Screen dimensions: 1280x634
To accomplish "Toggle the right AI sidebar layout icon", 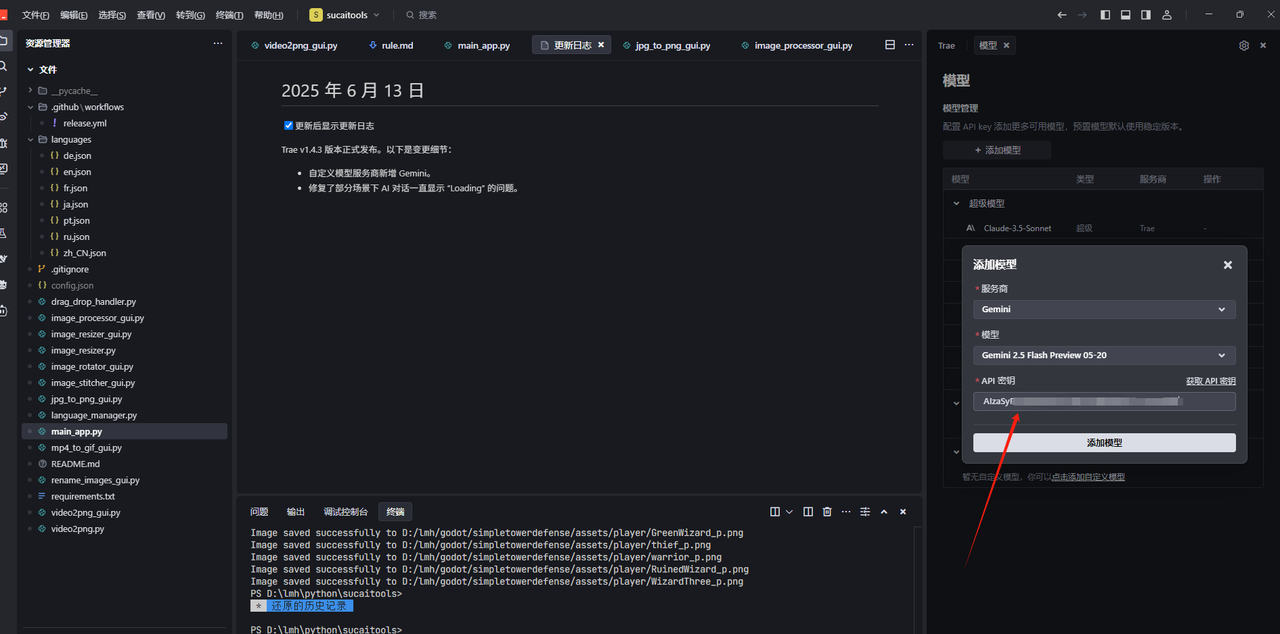I will pyautogui.click(x=1145, y=15).
